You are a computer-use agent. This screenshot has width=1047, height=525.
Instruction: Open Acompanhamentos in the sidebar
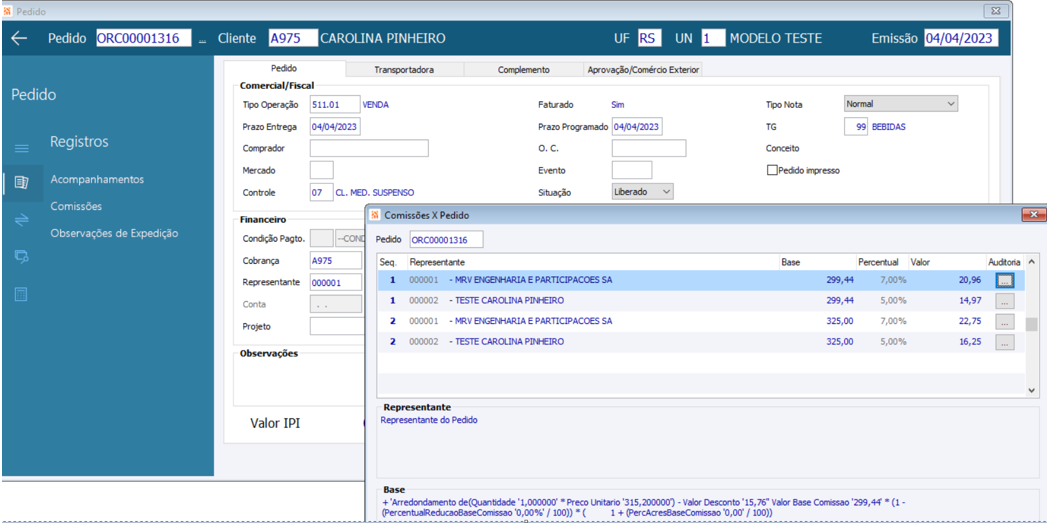click(97, 179)
